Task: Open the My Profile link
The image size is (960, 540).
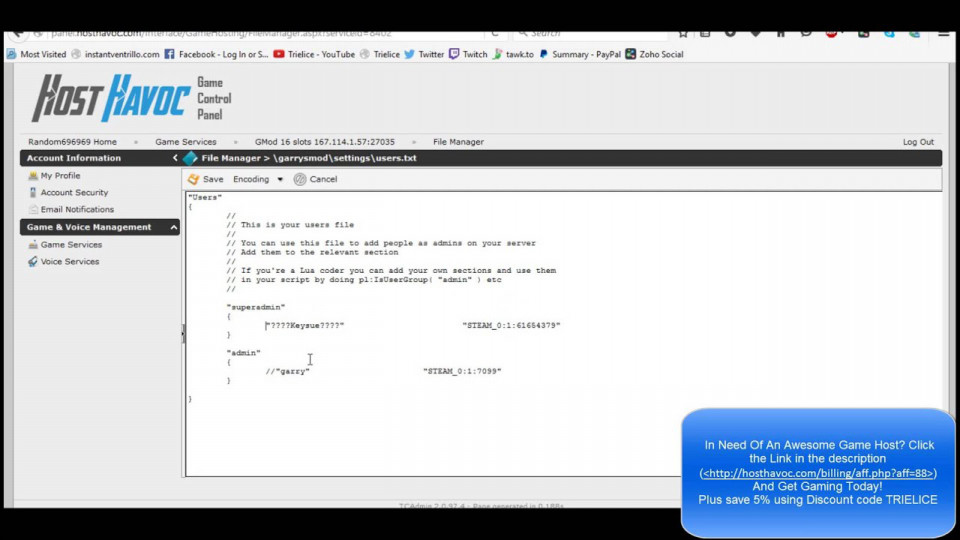Action: (x=61, y=175)
